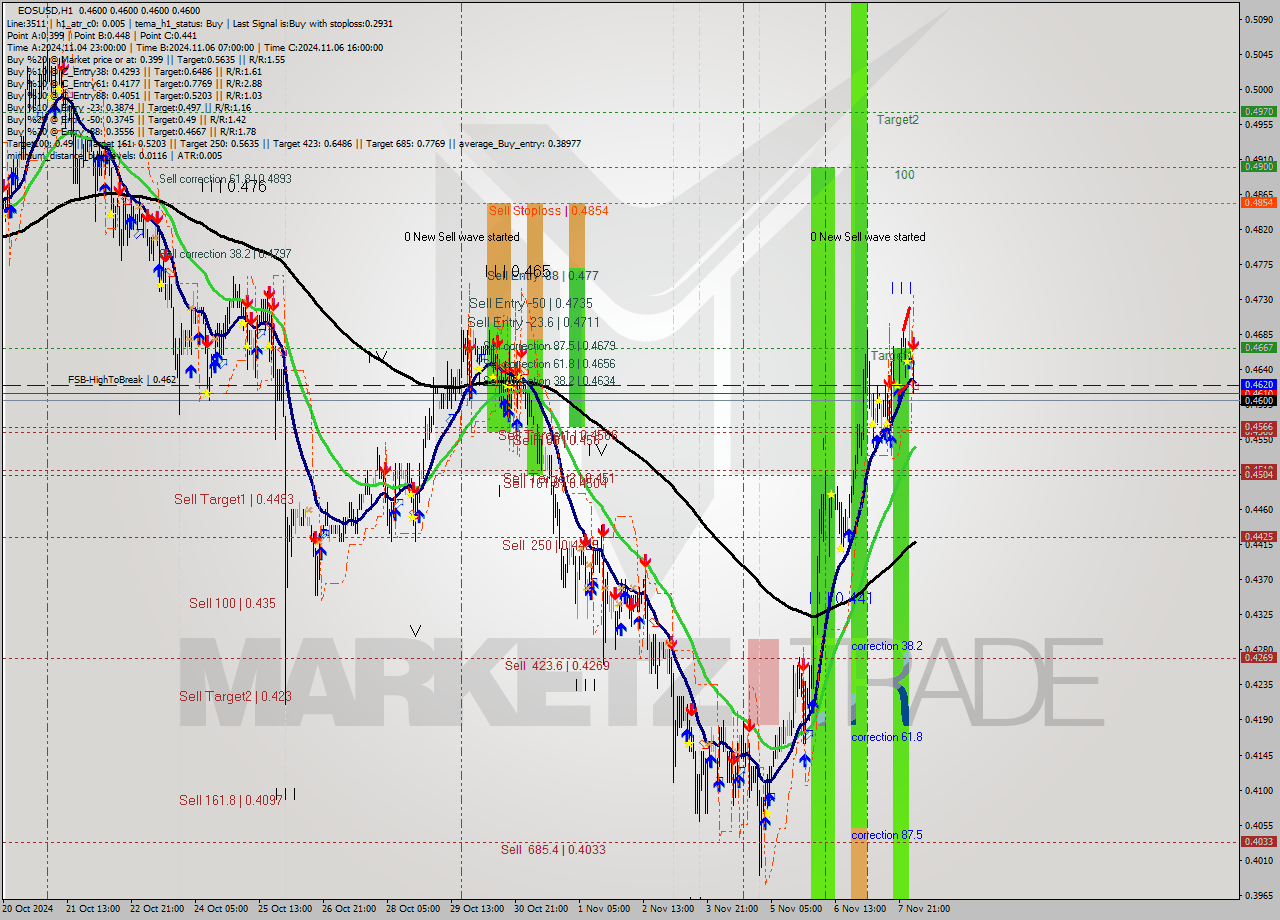Click the 'Sell 100 | 0.435' label
The image size is (1280, 920).
[232, 603]
